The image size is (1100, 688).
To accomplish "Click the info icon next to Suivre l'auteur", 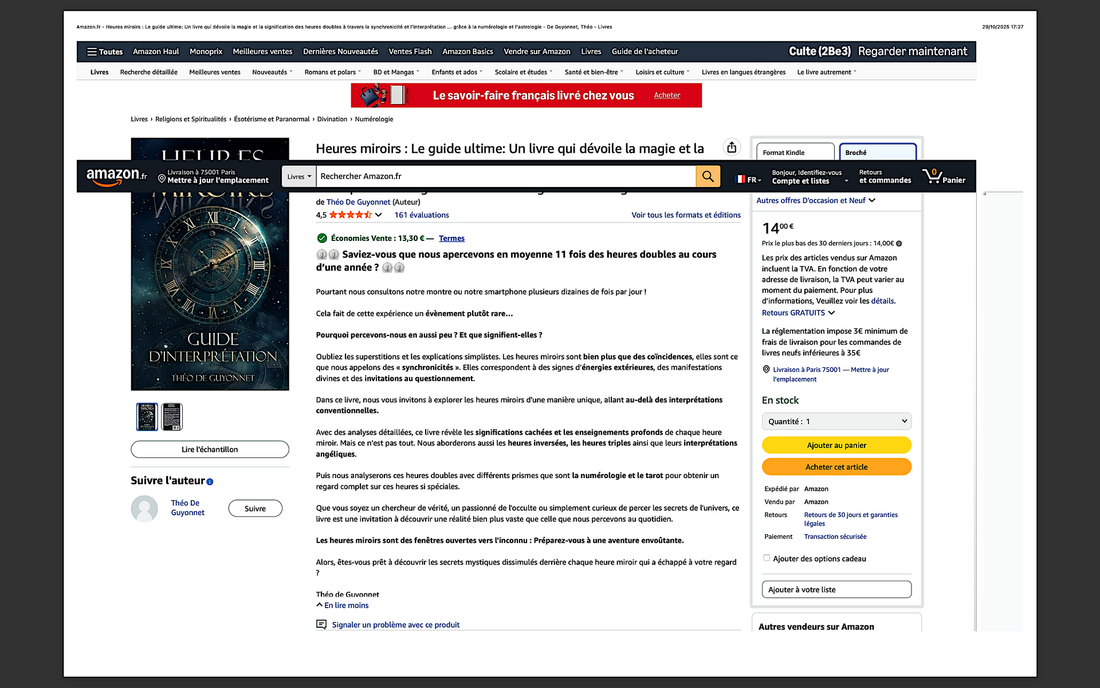I will pyautogui.click(x=209, y=482).
